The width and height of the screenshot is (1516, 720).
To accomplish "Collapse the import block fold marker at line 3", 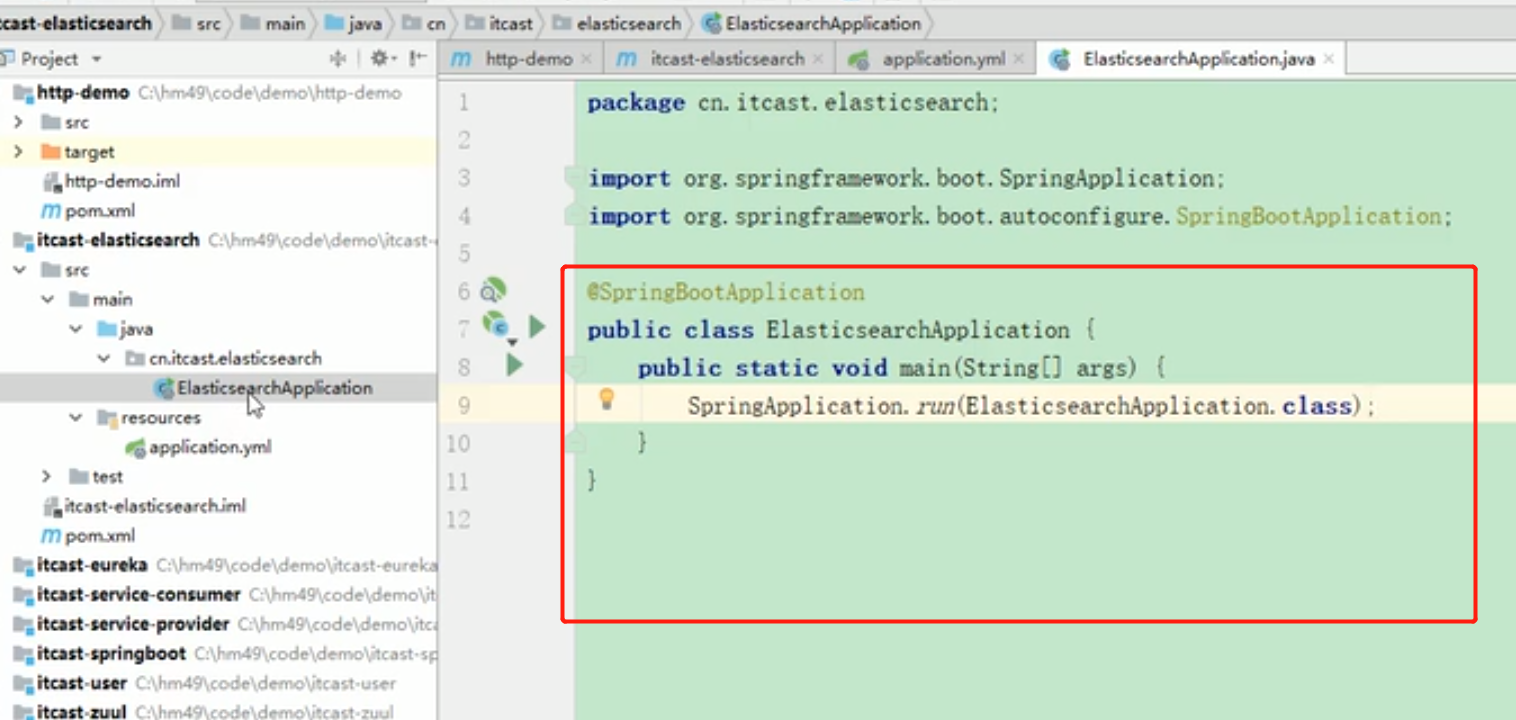I will (573, 178).
